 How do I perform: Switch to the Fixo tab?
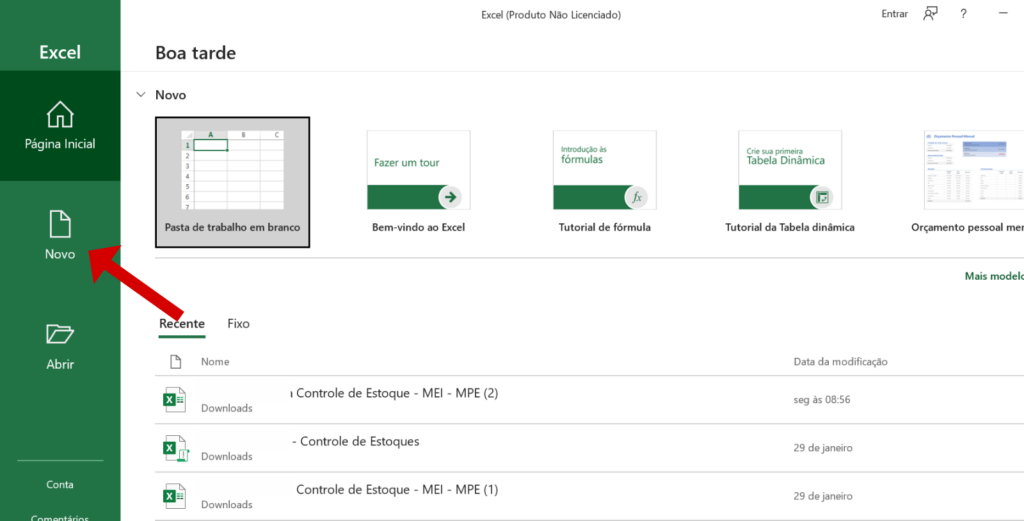[x=238, y=324]
